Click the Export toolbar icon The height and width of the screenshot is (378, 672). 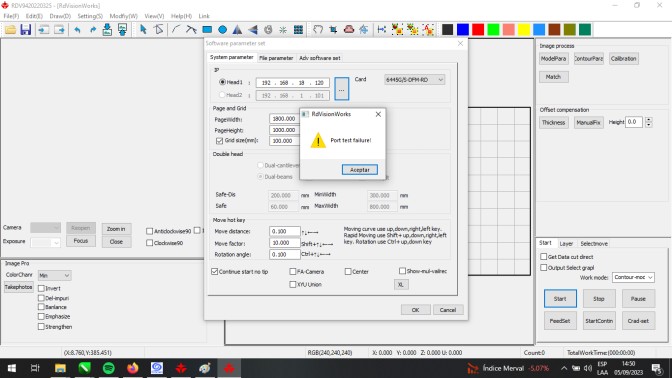pyautogui.click(x=59, y=30)
